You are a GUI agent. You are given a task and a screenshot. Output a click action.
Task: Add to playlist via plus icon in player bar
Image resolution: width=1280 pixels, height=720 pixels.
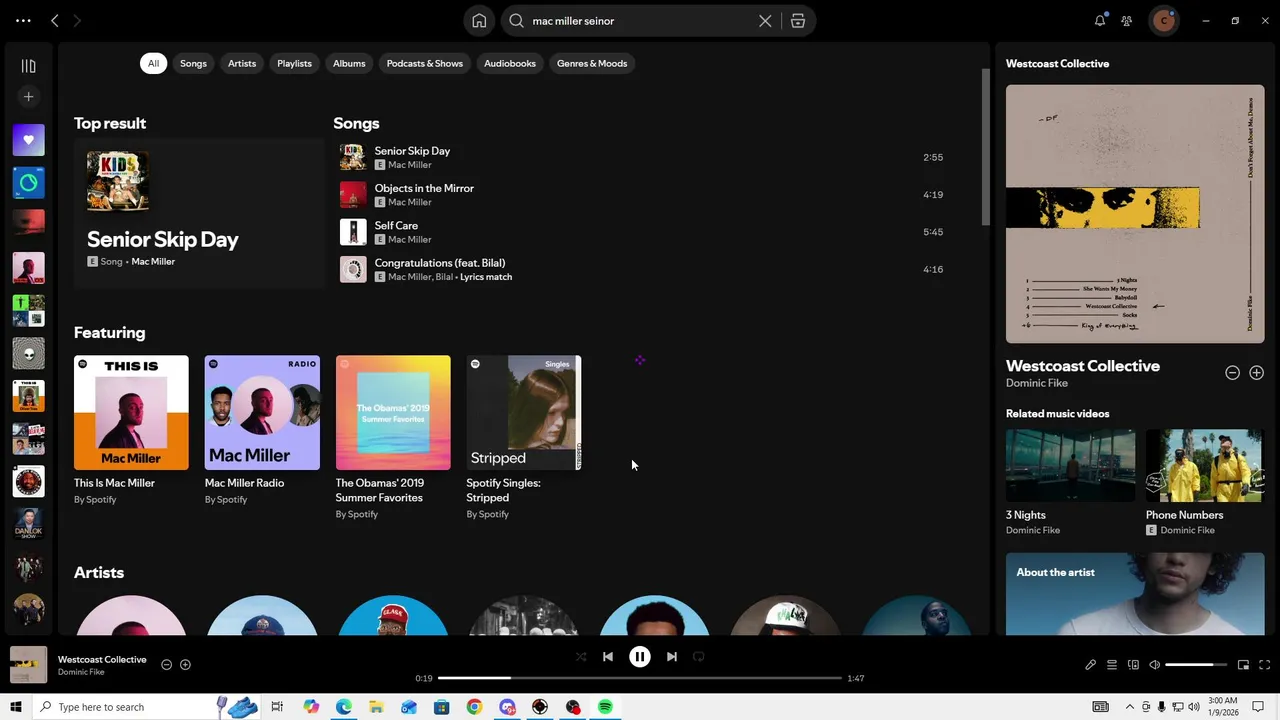coord(185,665)
